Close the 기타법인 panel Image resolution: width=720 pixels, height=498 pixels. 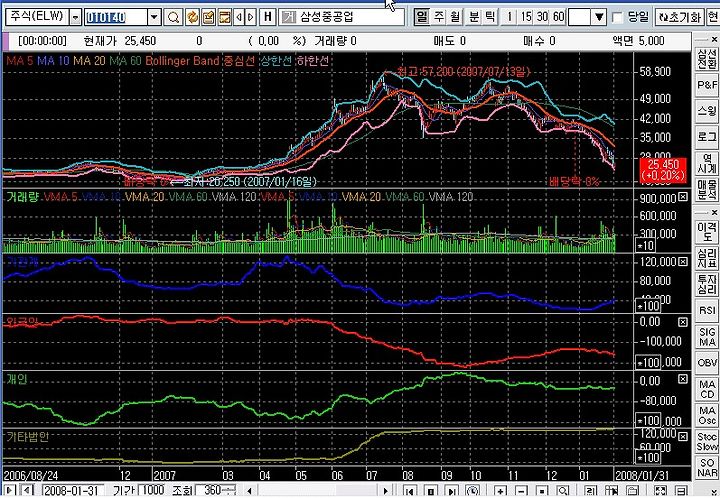(683, 436)
